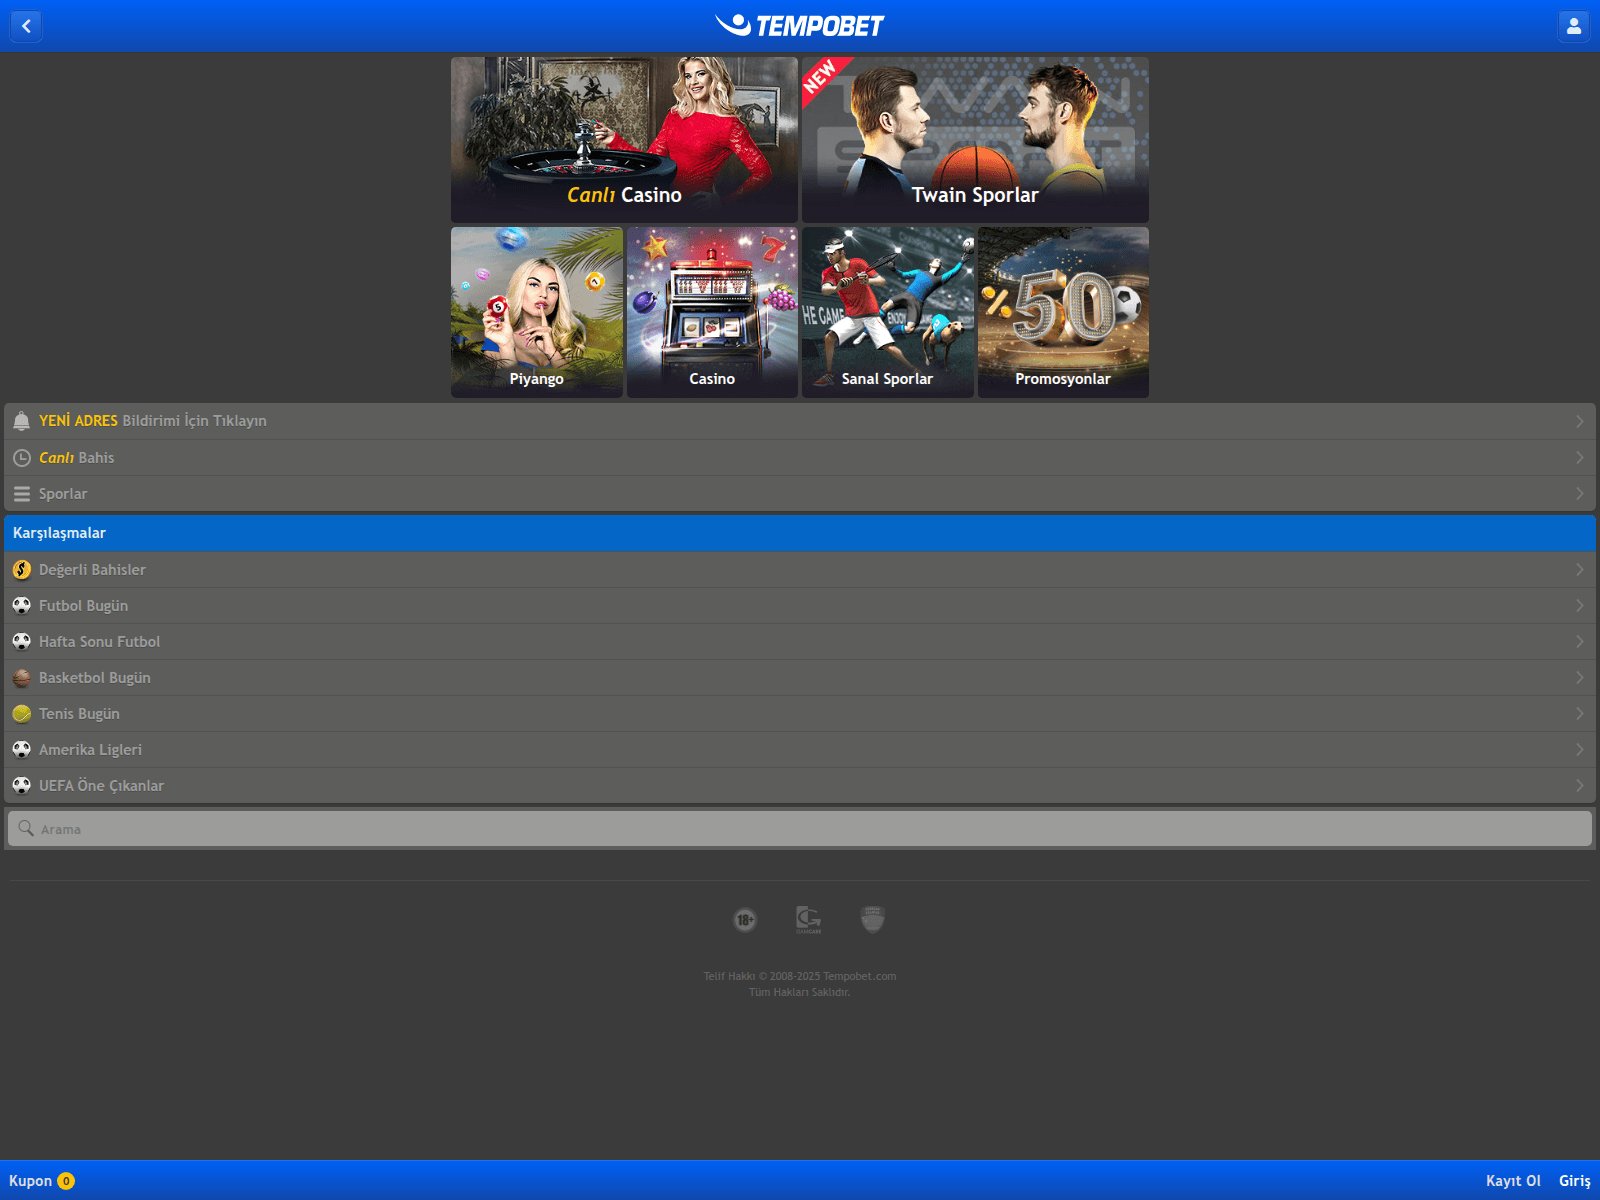Click the gold coin icon for Değerli Bahisler

pyautogui.click(x=22, y=570)
